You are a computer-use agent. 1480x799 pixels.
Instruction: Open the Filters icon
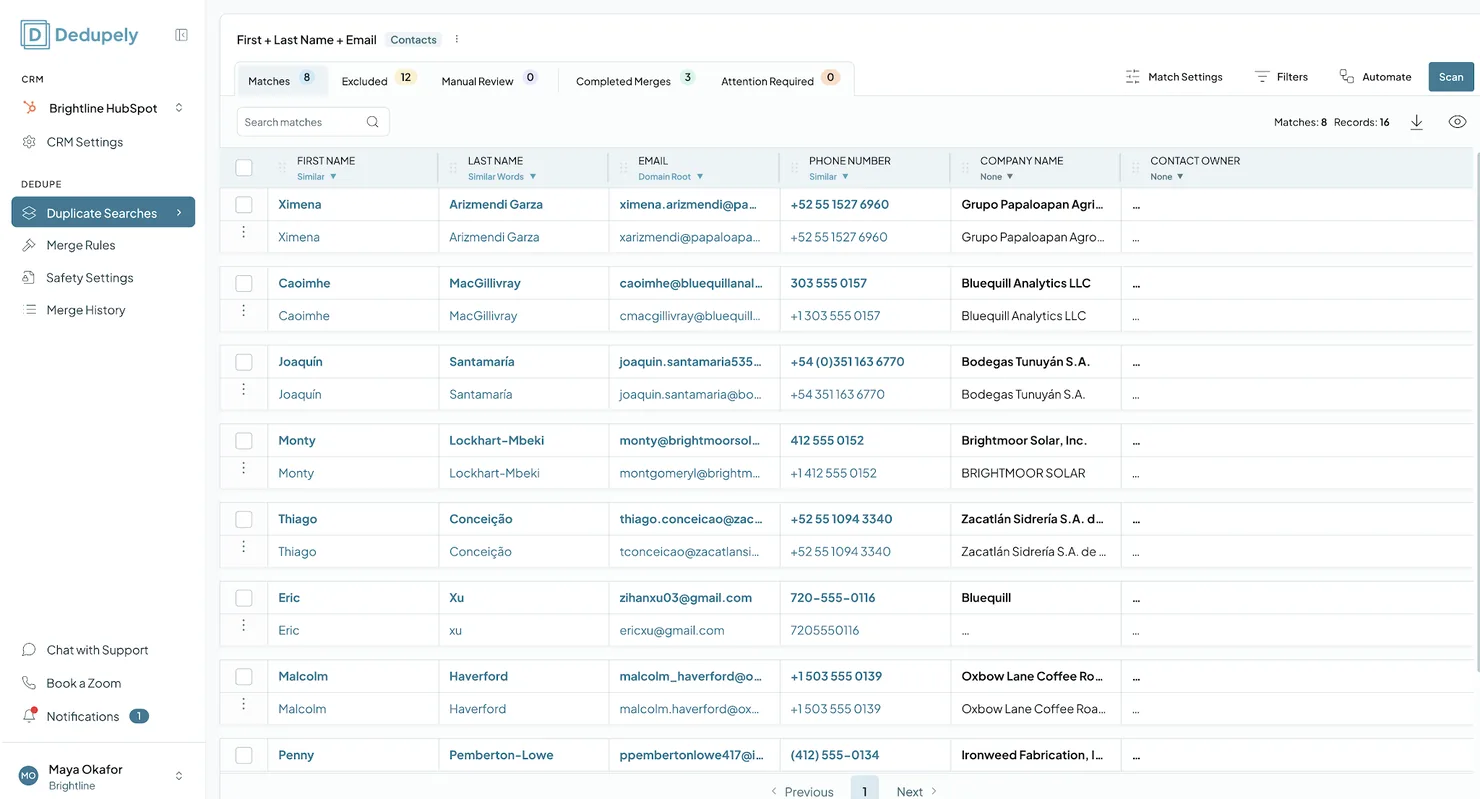pos(1262,77)
